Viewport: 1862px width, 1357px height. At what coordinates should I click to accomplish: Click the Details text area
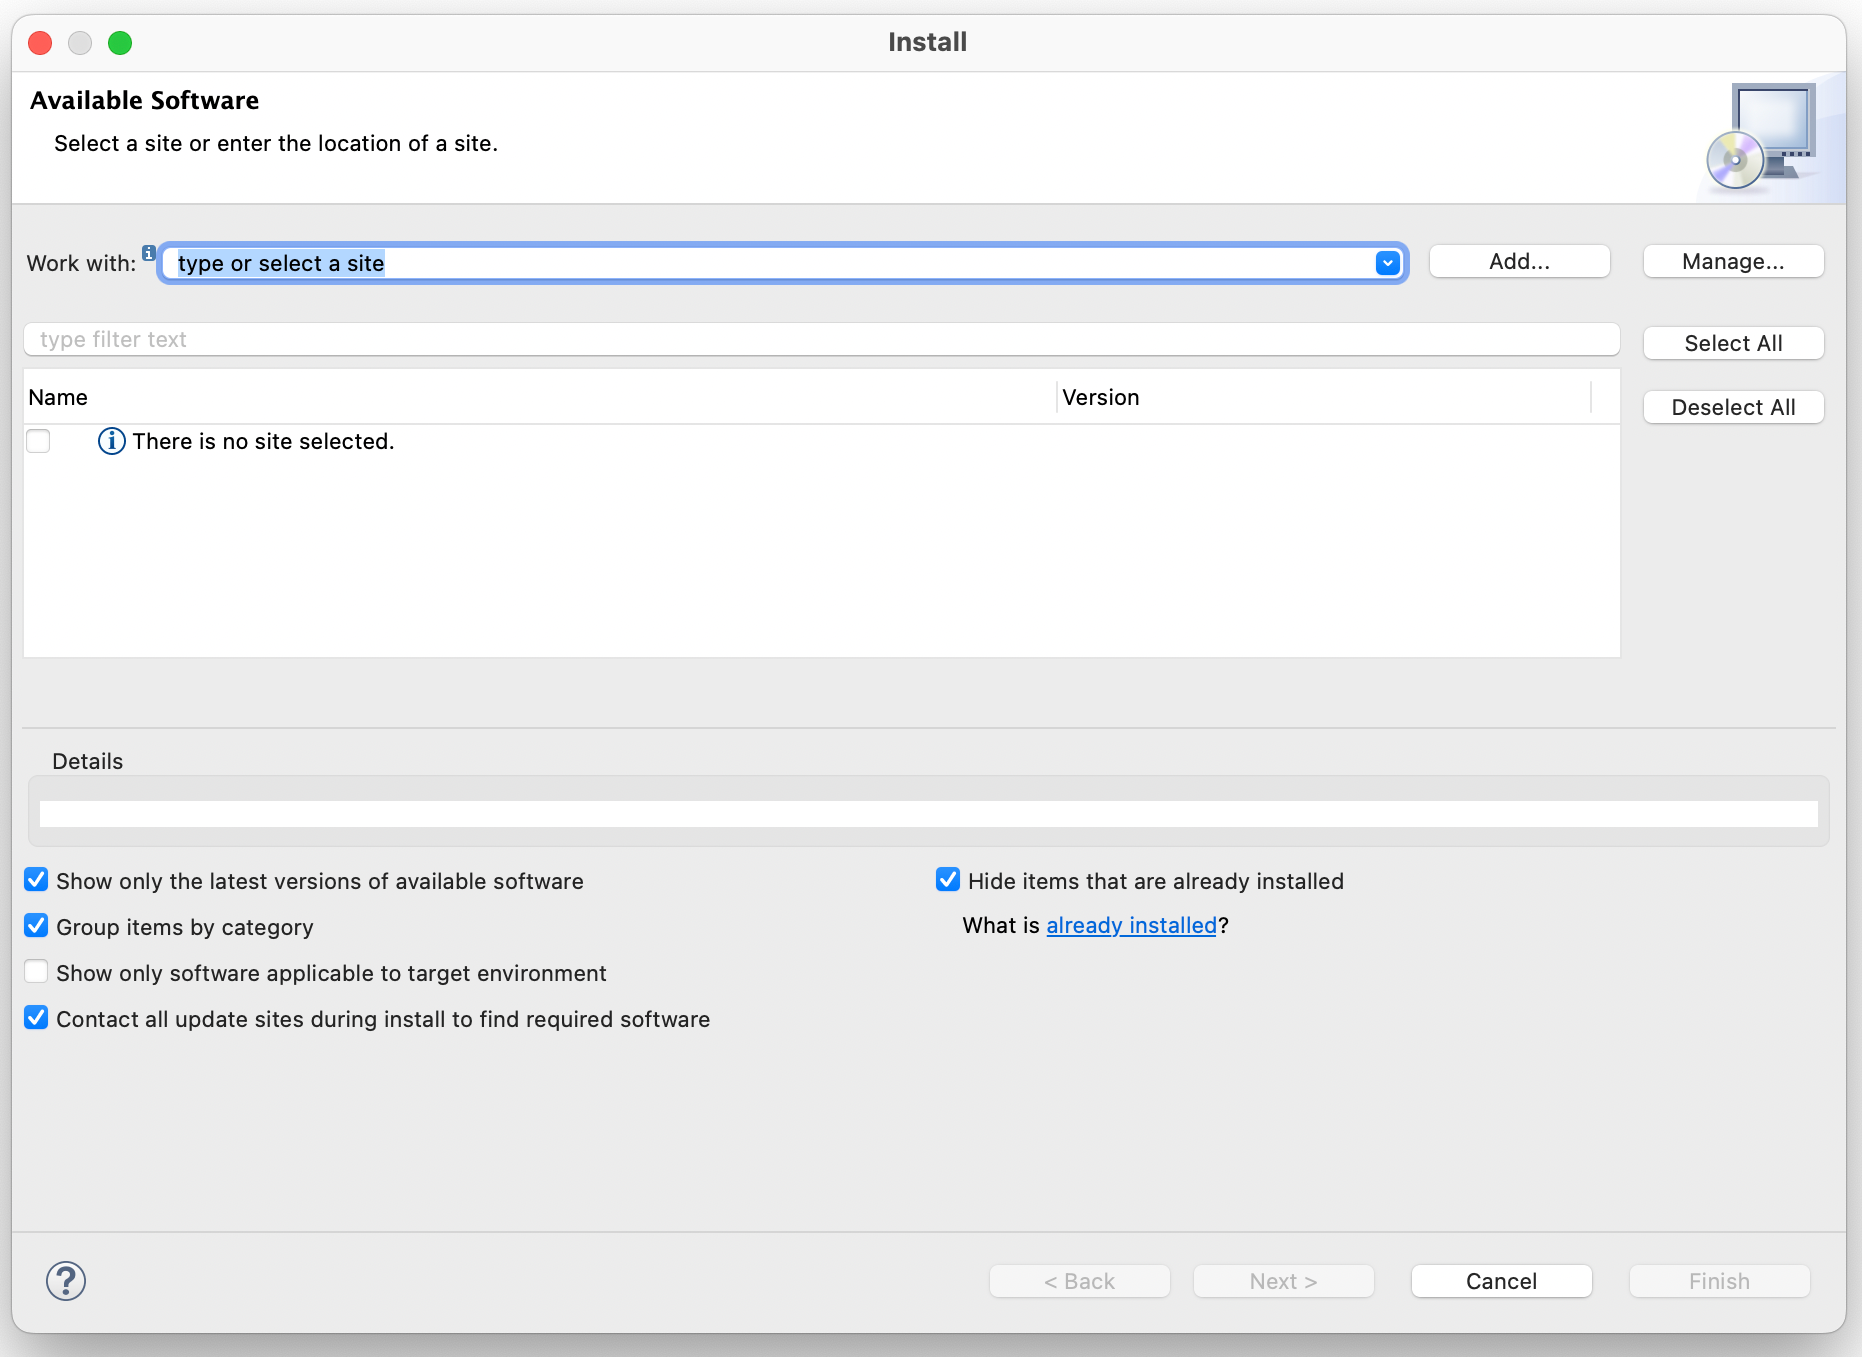pos(928,813)
